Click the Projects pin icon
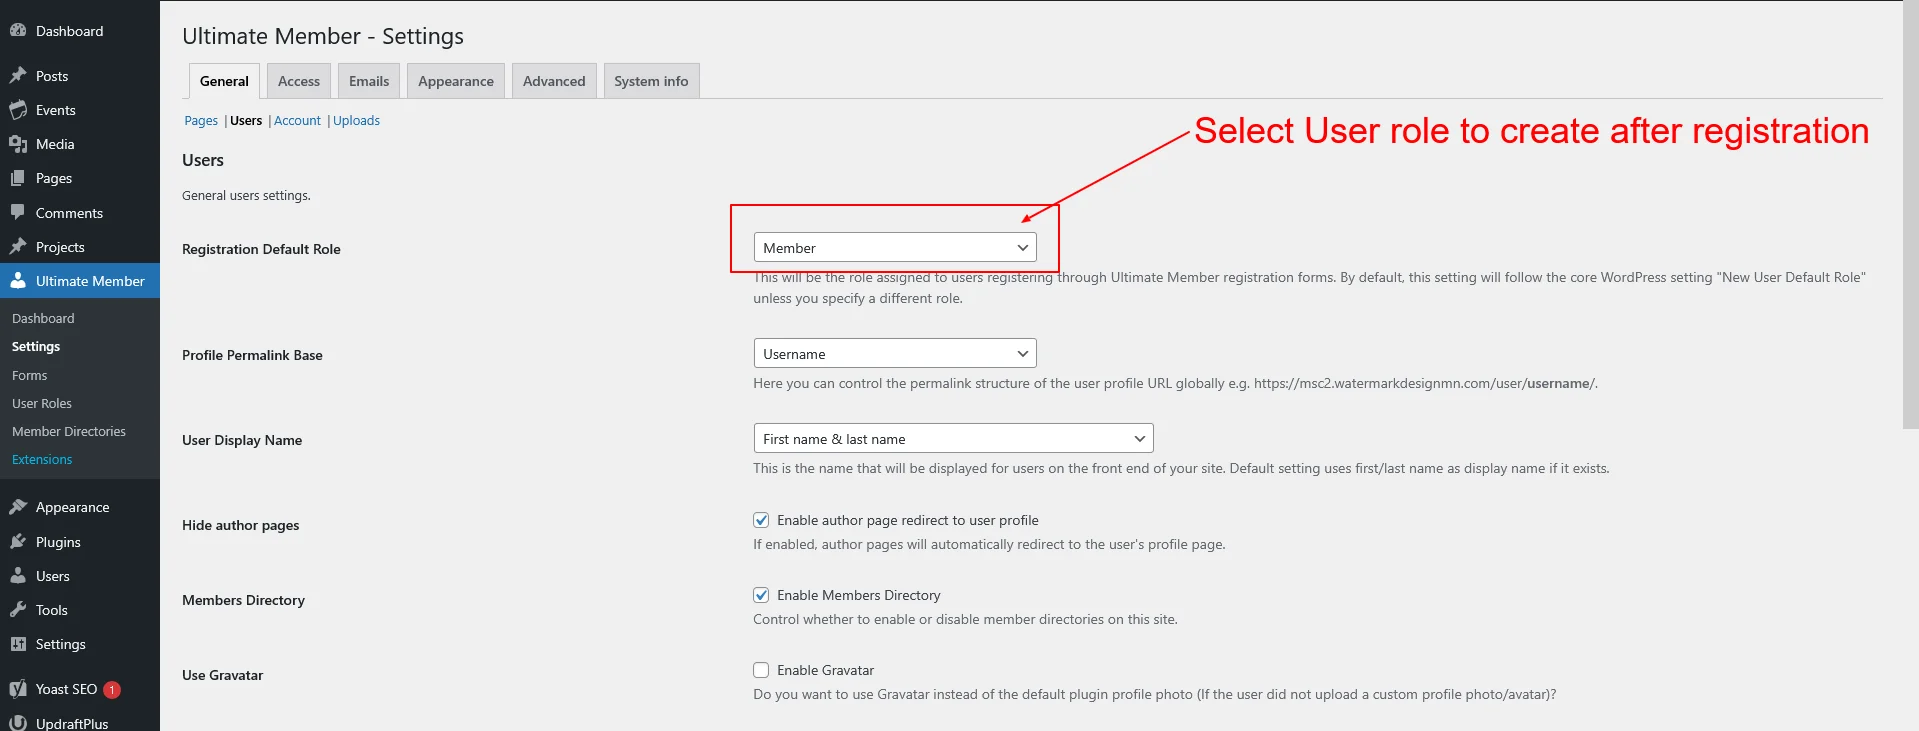The width and height of the screenshot is (1919, 731). pos(18,247)
